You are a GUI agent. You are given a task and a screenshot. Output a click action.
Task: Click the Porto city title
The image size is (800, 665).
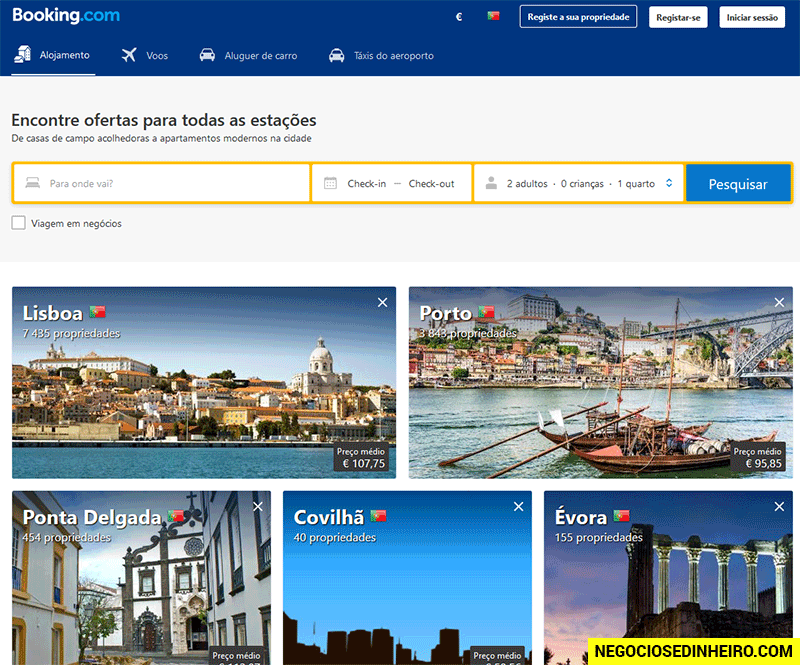tap(445, 313)
